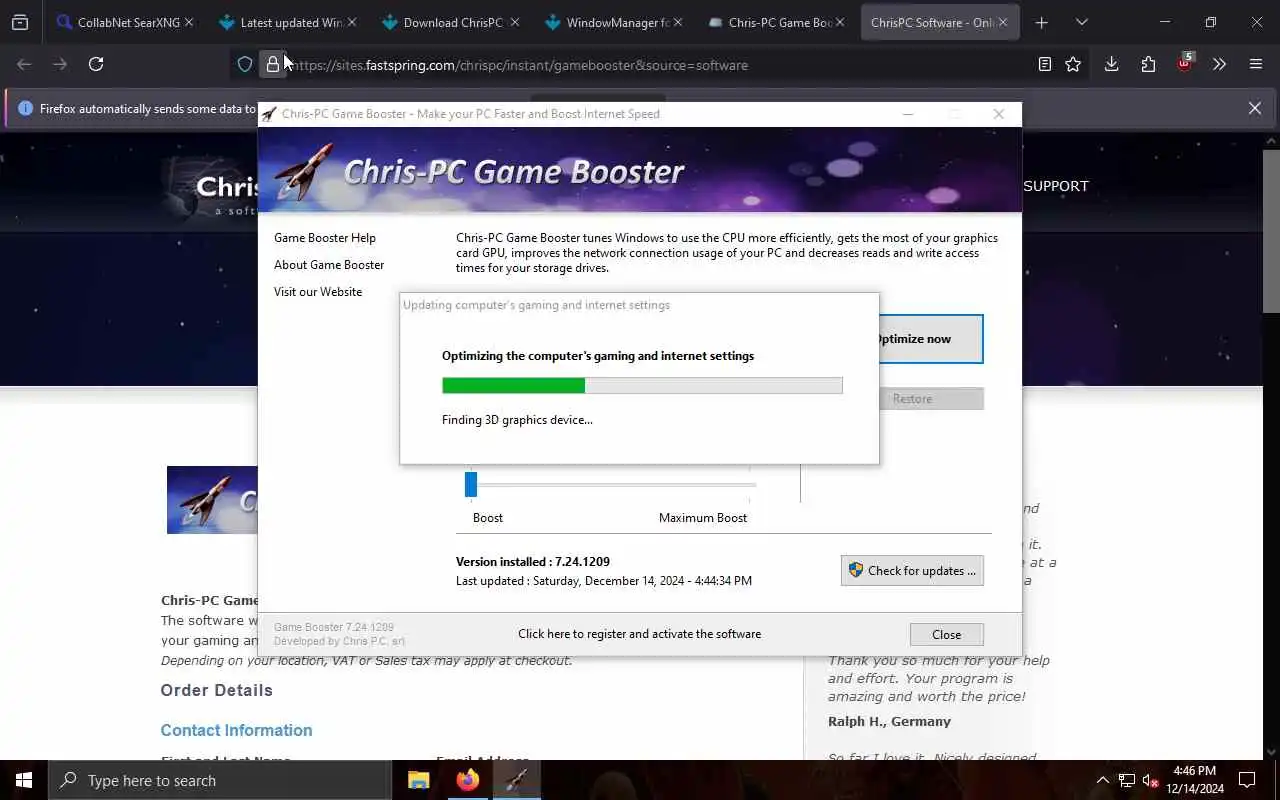Open File Explorer from the taskbar
This screenshot has height=800, width=1280.
tap(418, 780)
